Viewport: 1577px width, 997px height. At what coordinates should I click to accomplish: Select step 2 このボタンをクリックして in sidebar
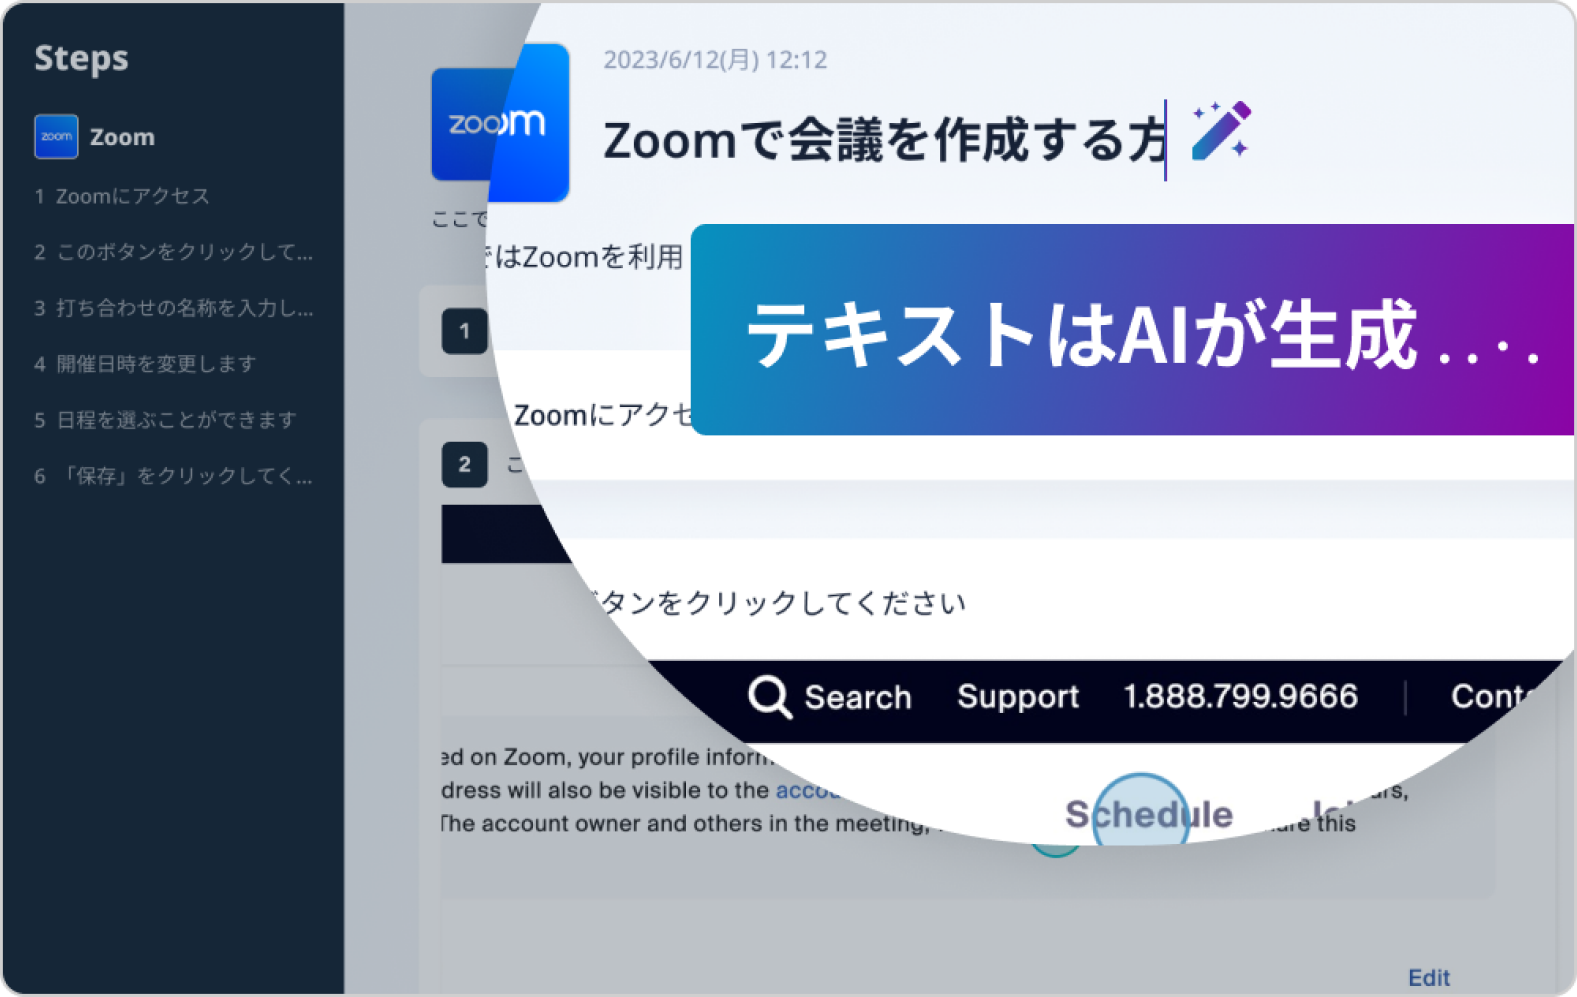click(173, 252)
